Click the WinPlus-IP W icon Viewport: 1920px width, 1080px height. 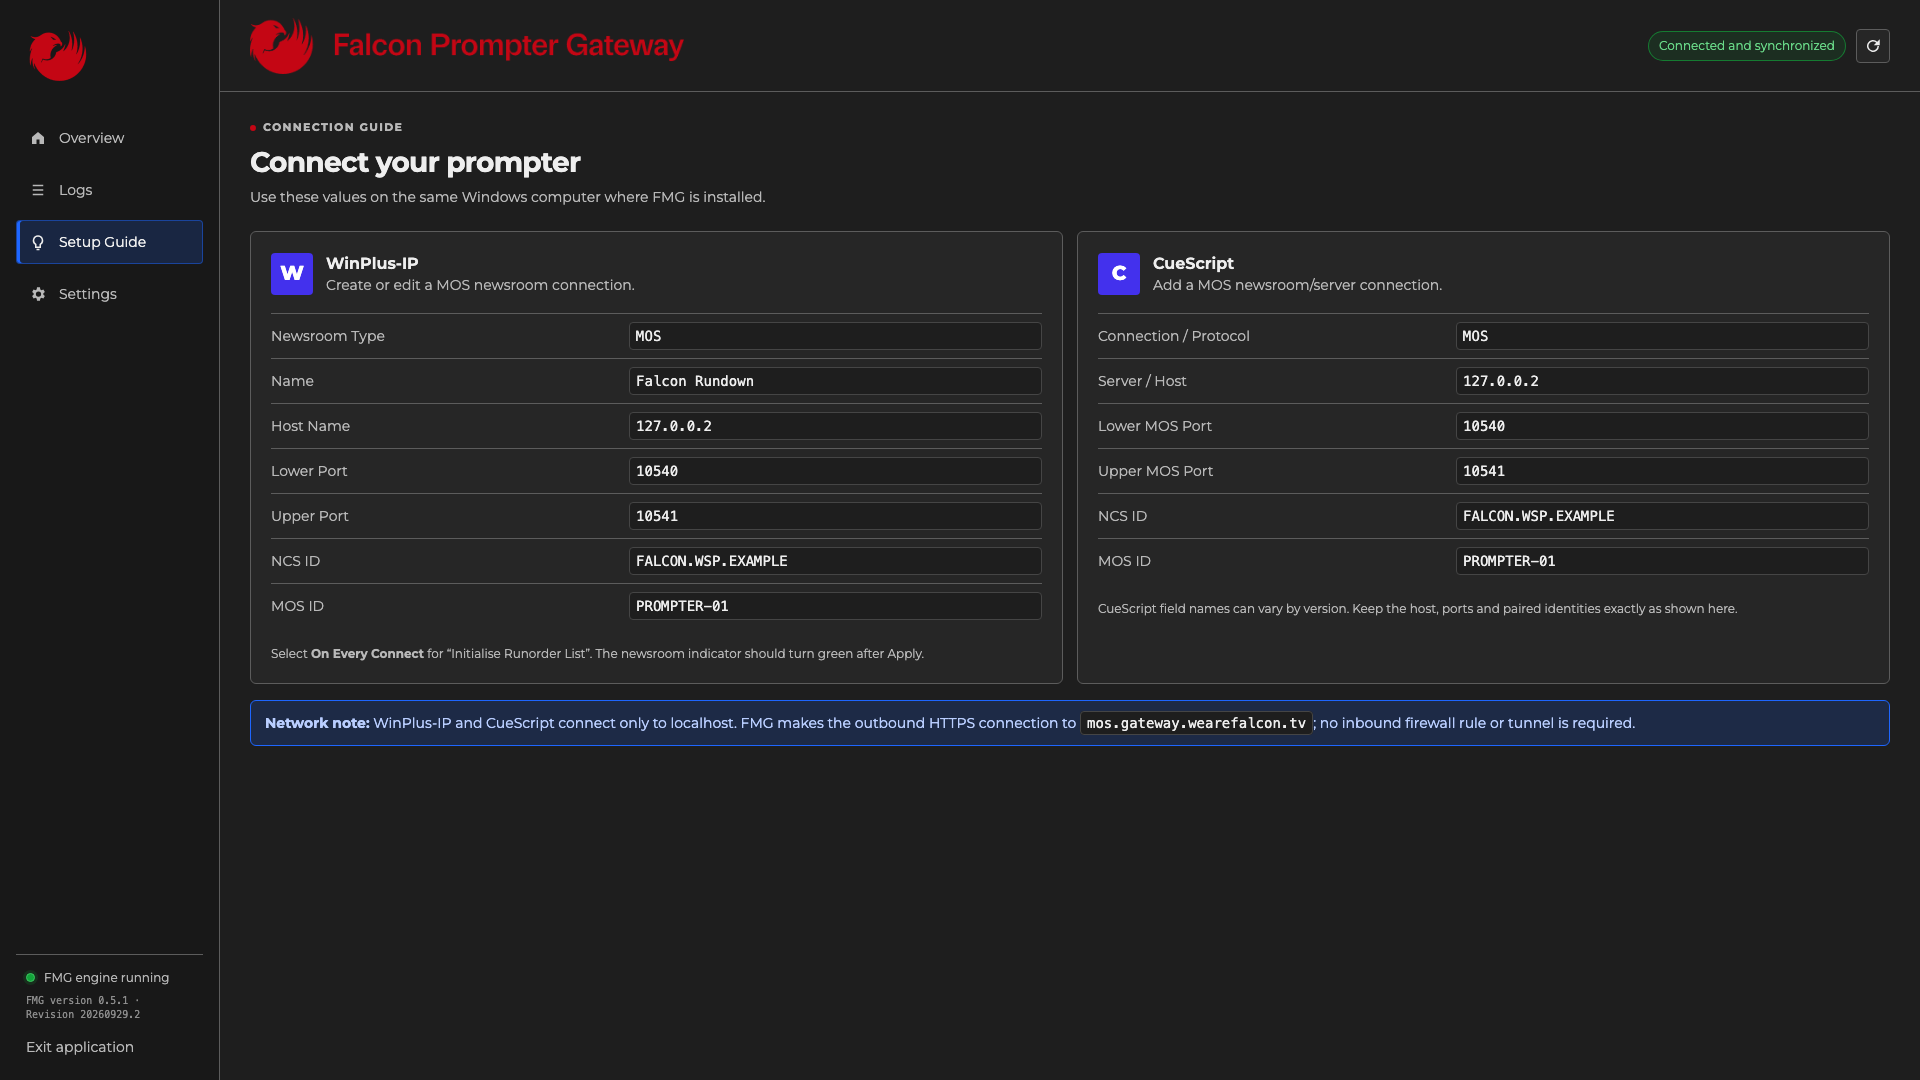tap(292, 274)
